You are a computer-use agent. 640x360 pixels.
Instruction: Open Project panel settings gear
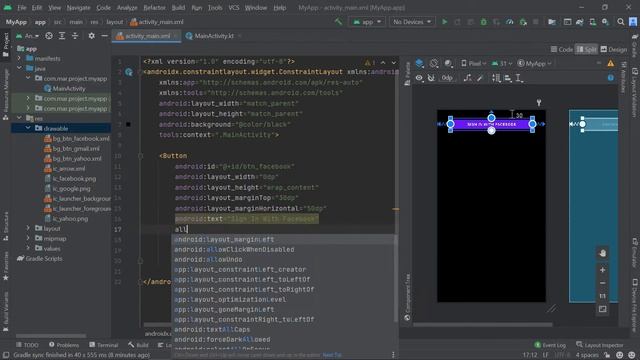click(91, 36)
